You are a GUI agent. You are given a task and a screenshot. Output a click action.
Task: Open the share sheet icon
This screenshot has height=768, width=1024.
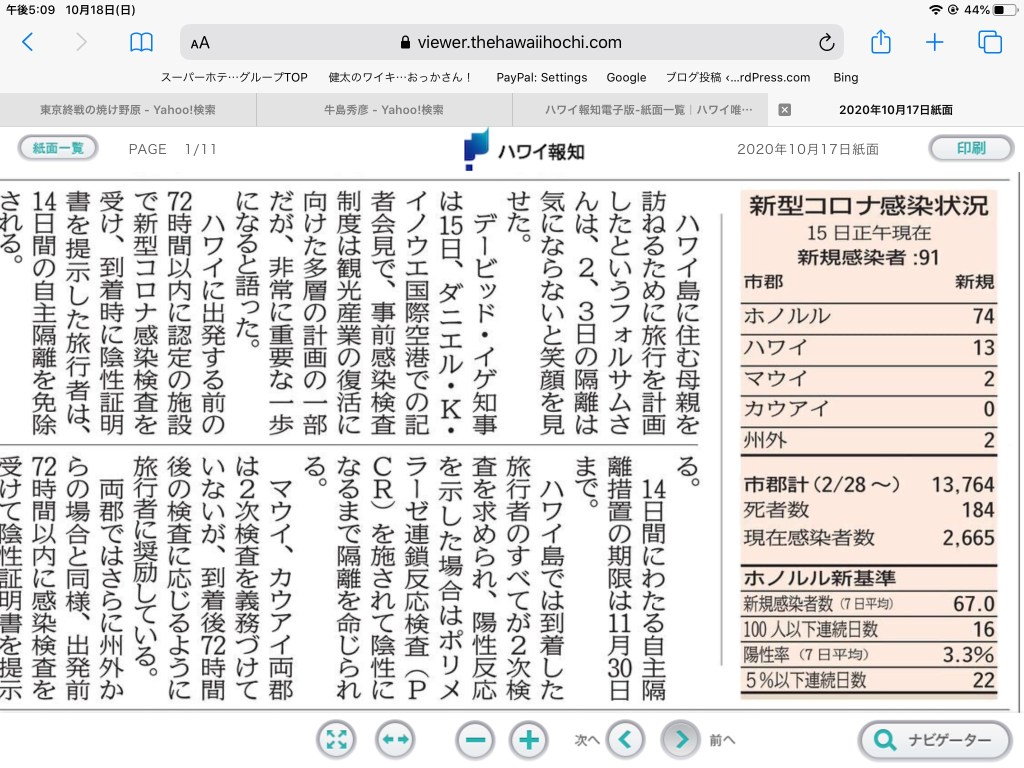[880, 42]
